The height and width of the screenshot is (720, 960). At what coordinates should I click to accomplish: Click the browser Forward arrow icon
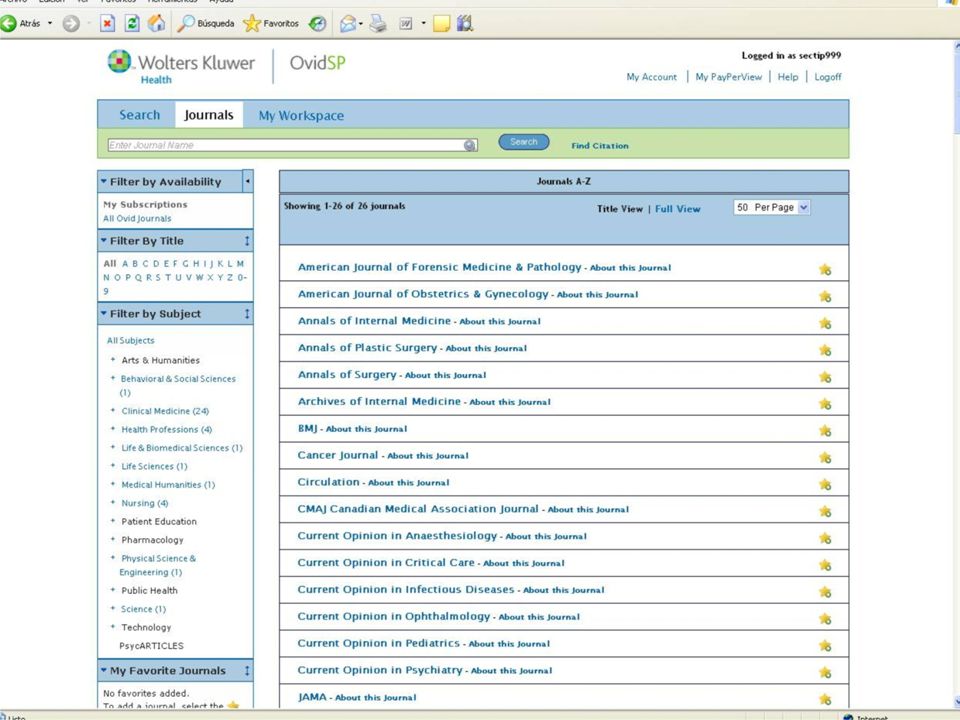pos(71,23)
